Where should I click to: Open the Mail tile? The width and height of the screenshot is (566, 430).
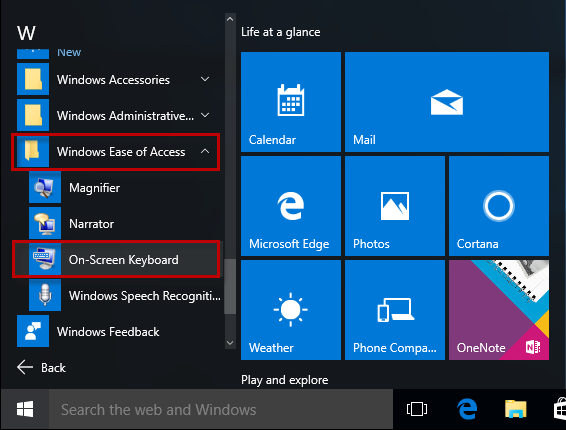(x=447, y=102)
